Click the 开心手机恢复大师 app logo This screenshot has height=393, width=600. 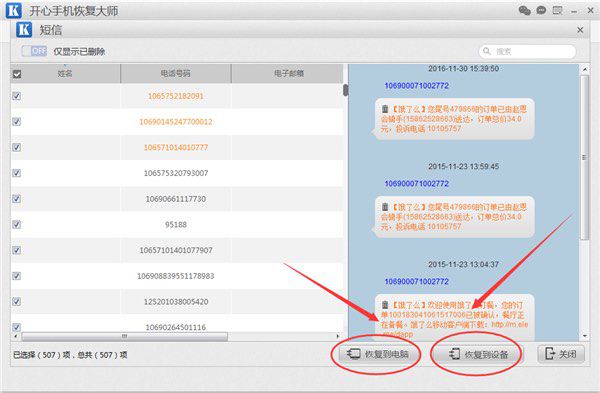point(13,10)
